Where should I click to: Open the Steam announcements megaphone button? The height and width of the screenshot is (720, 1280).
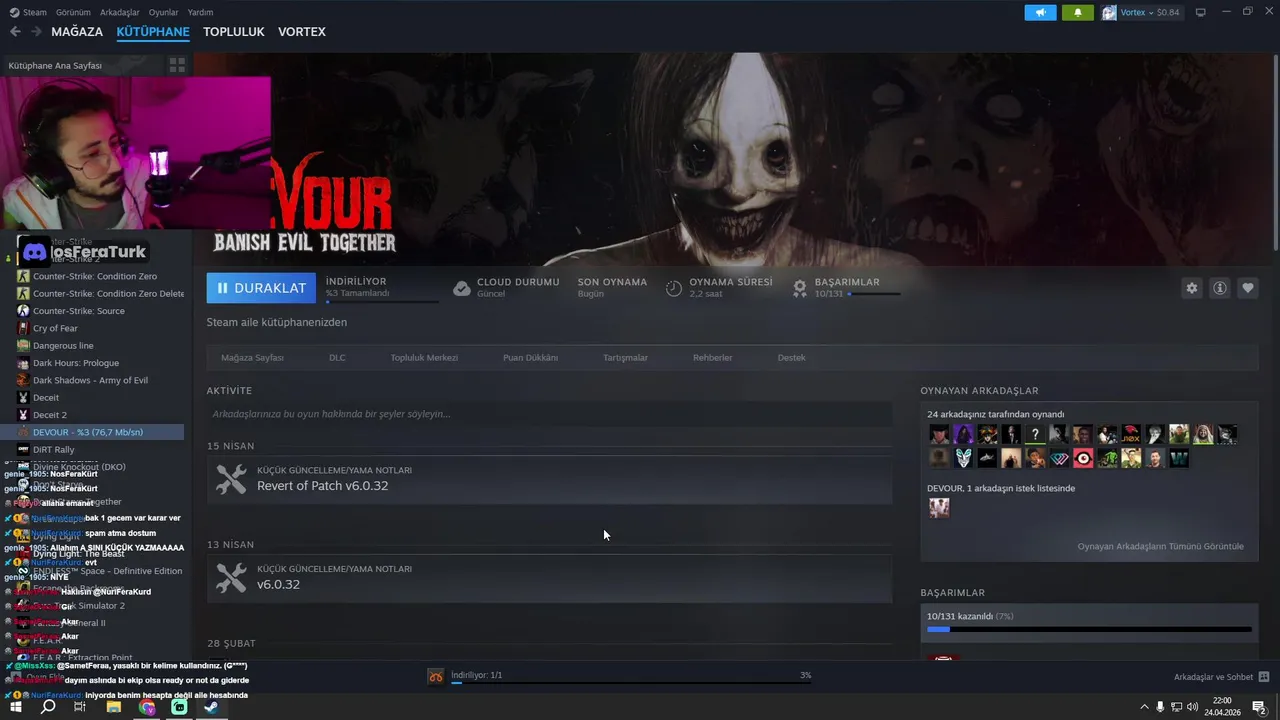(1040, 12)
